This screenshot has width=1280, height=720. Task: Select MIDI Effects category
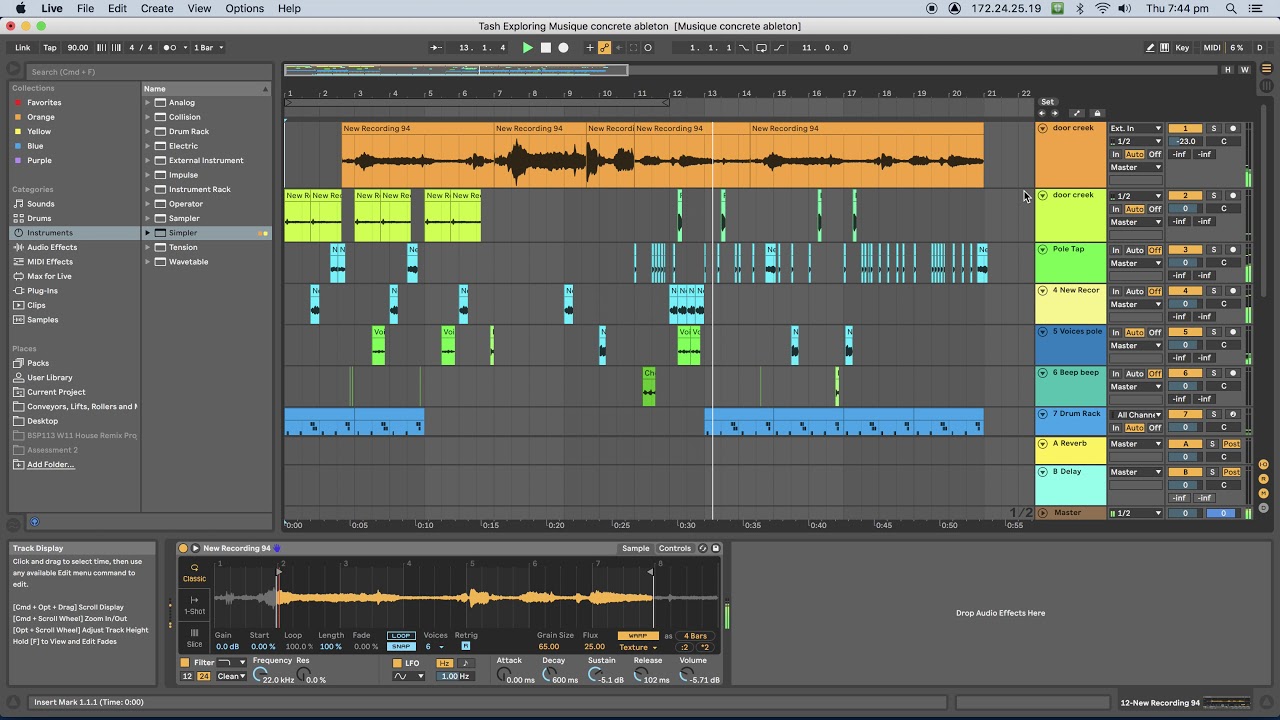pos(50,261)
